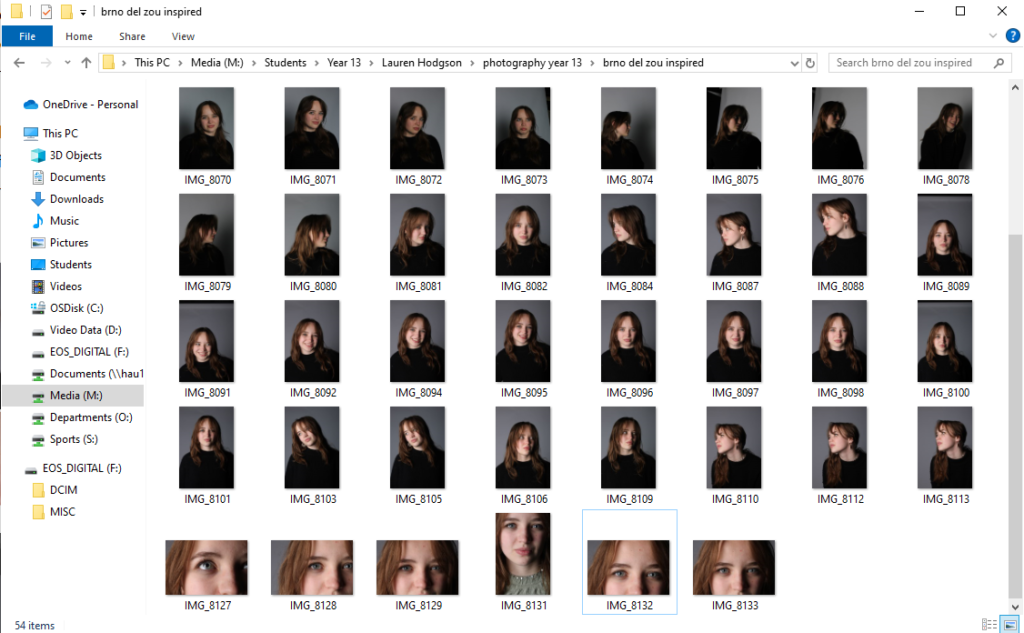Open the File menu tab

(27, 37)
